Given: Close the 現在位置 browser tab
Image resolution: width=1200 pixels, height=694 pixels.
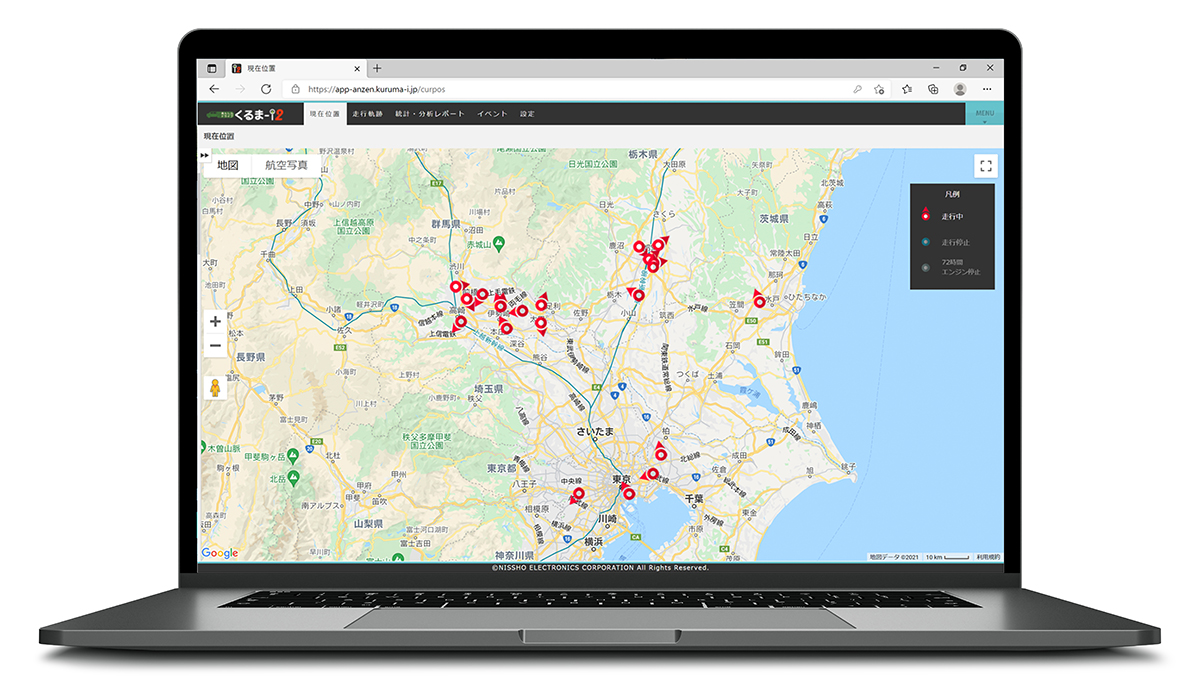Looking at the screenshot, I should pos(356,68).
